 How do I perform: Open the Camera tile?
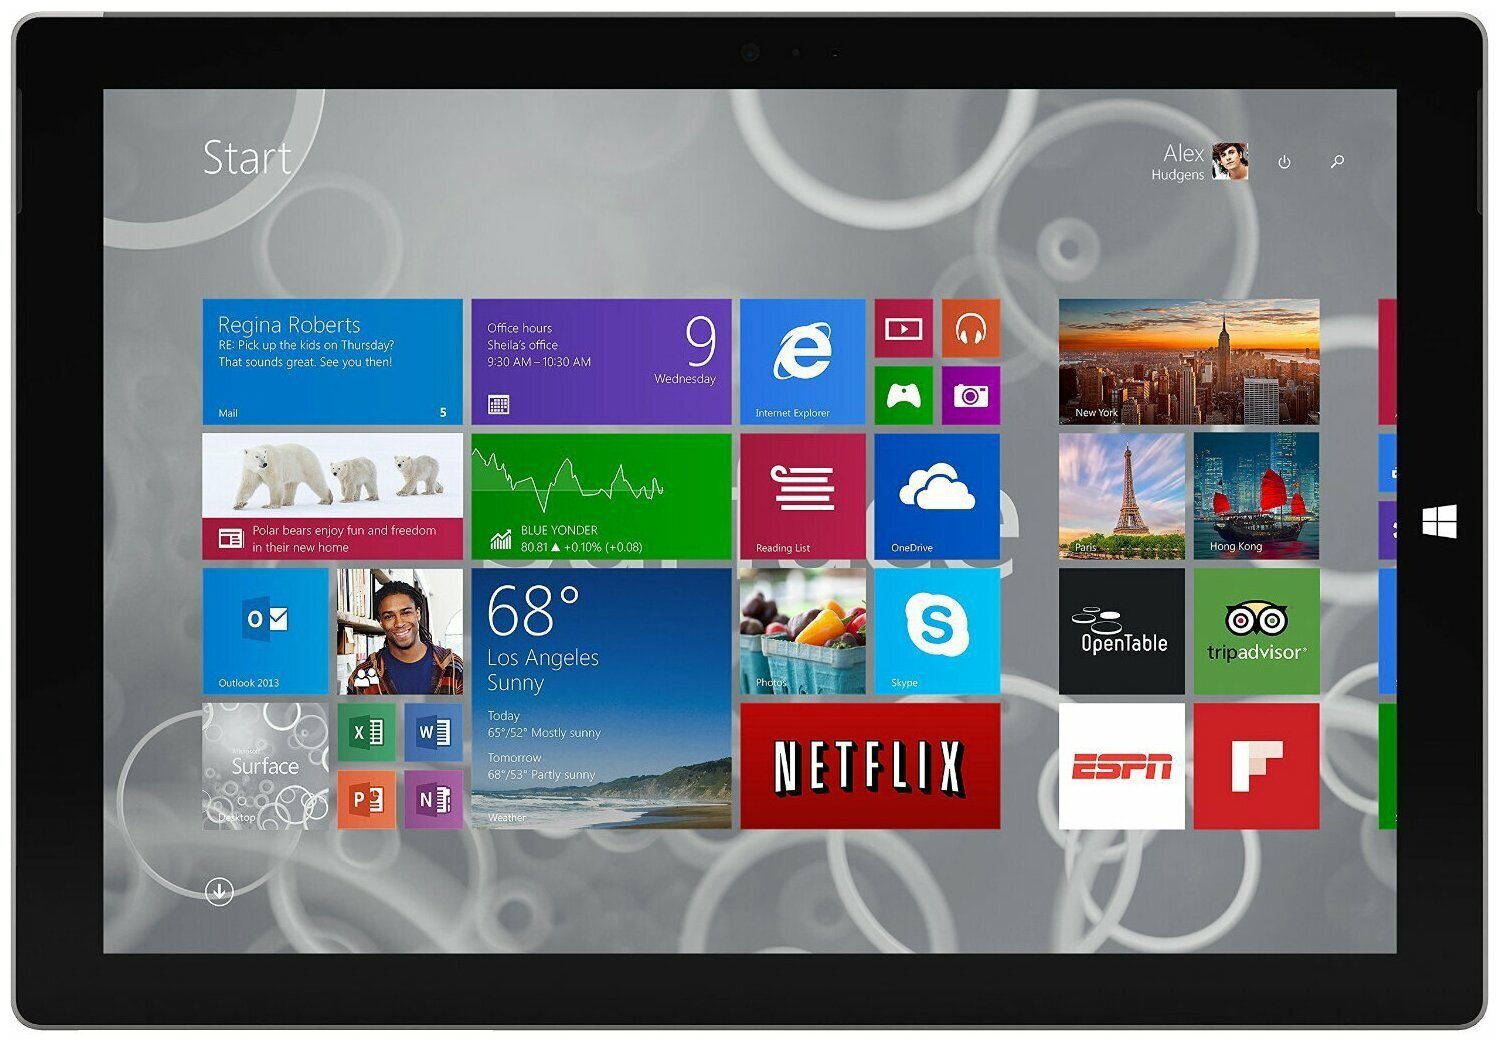coord(971,395)
